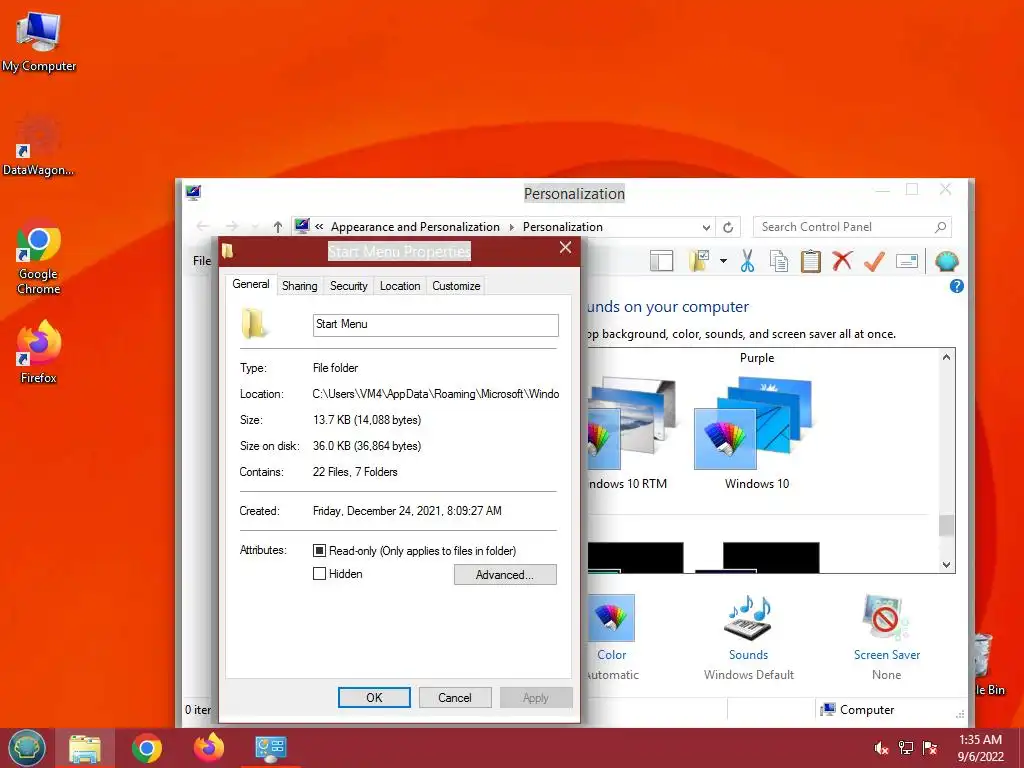Toggle the preview pane layout icon
The image size is (1024, 768).
(x=662, y=261)
